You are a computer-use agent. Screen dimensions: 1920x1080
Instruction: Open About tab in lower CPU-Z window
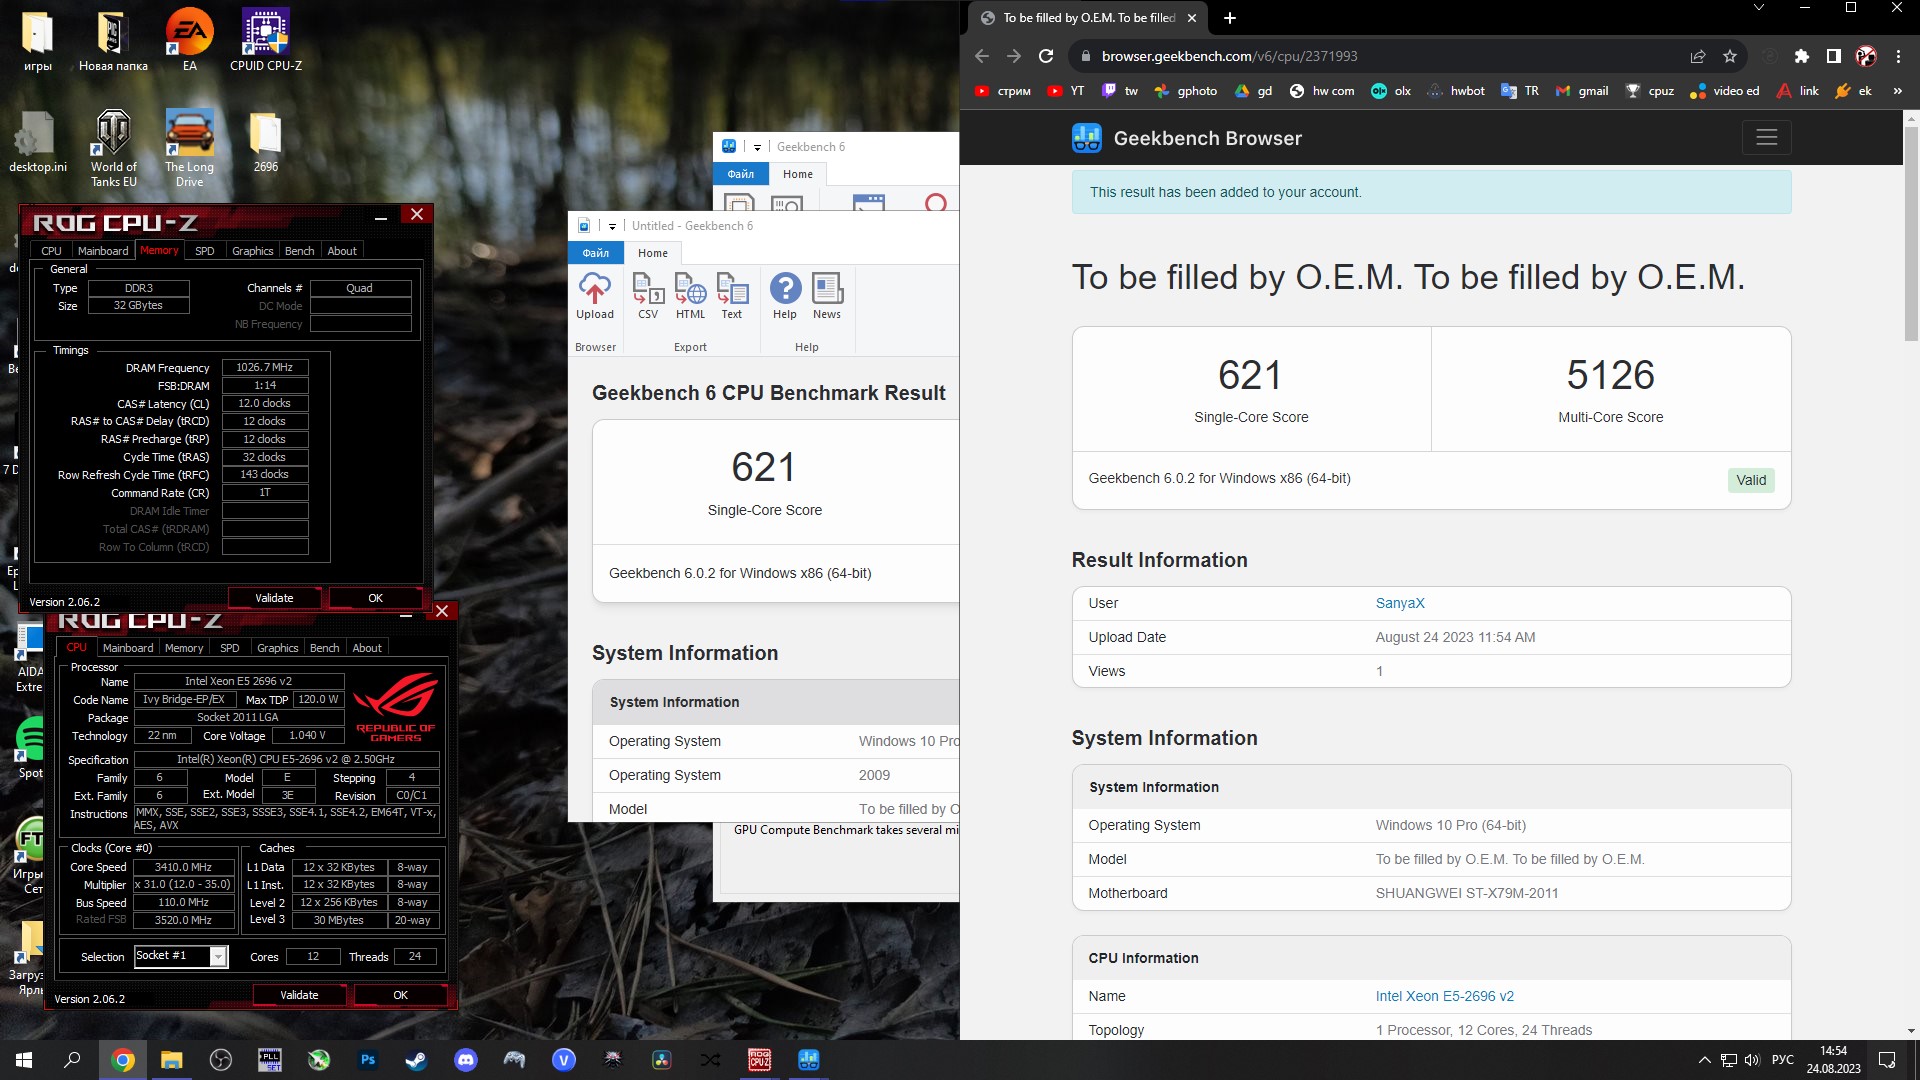[367, 648]
